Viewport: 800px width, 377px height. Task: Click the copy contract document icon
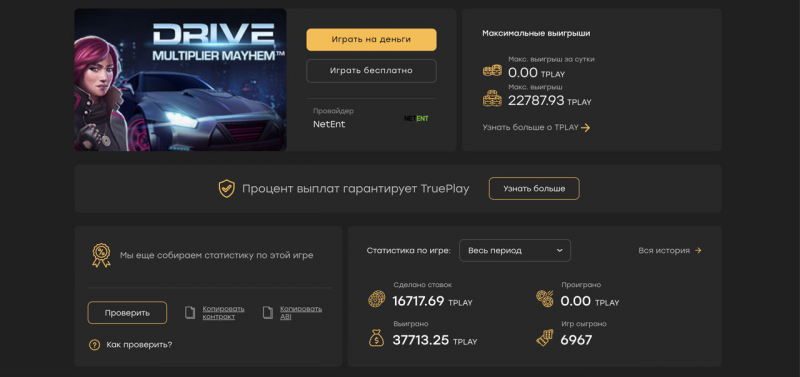click(190, 313)
